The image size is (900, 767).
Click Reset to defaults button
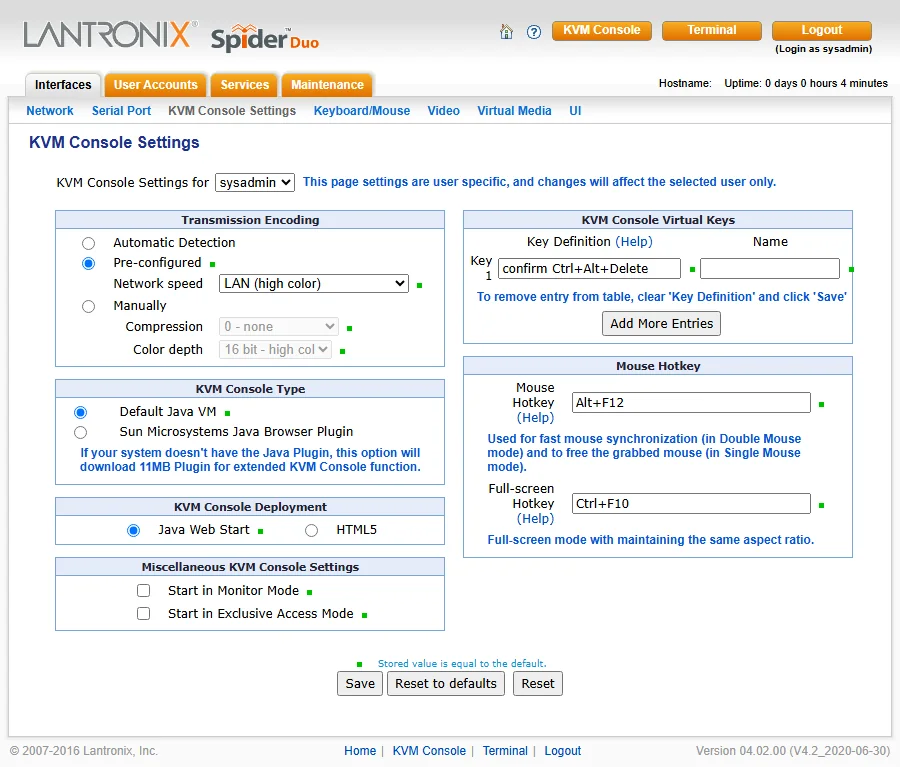click(446, 684)
